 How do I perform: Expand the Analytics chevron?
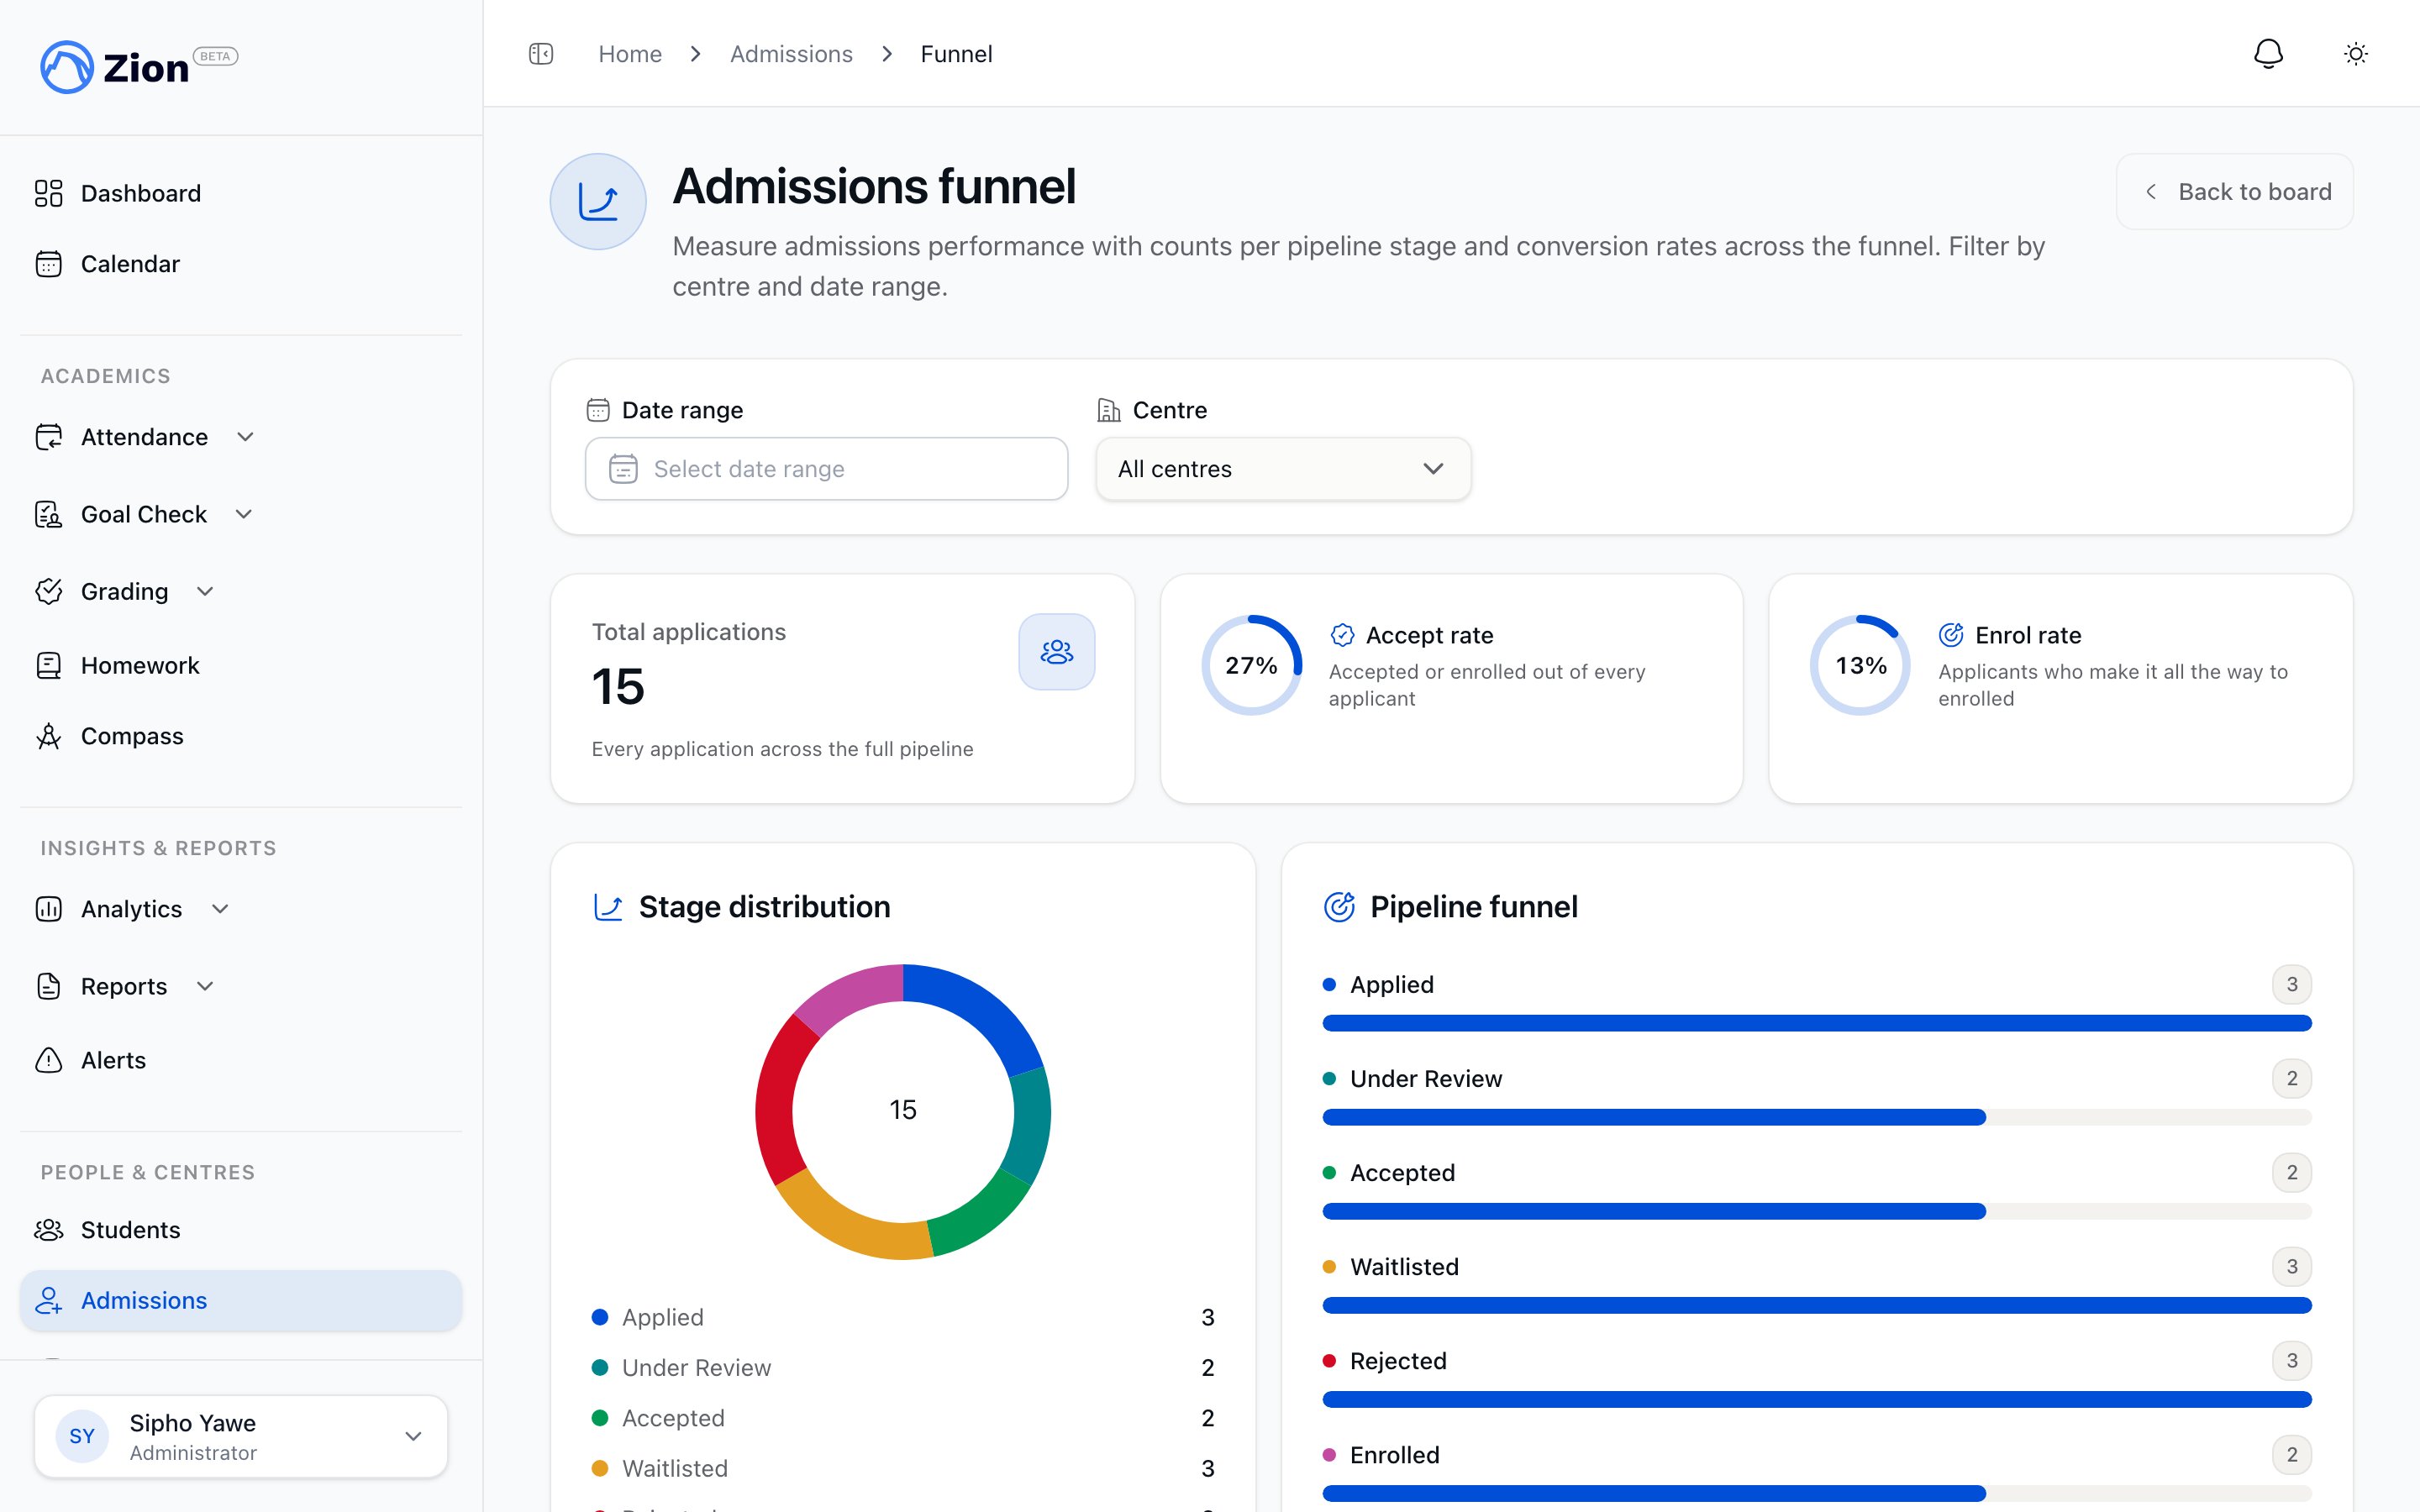click(x=220, y=909)
